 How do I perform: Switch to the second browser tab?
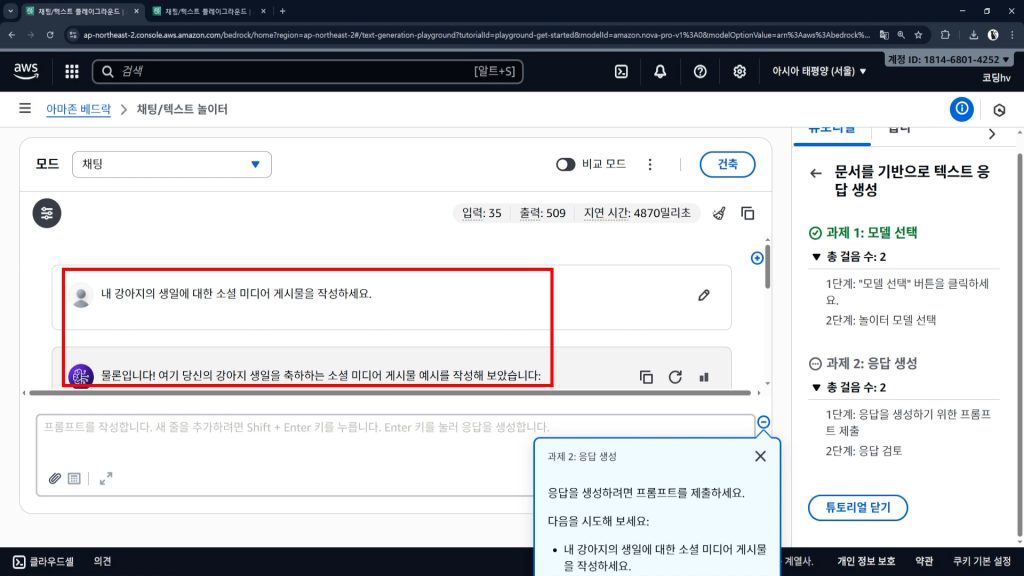pos(209,11)
